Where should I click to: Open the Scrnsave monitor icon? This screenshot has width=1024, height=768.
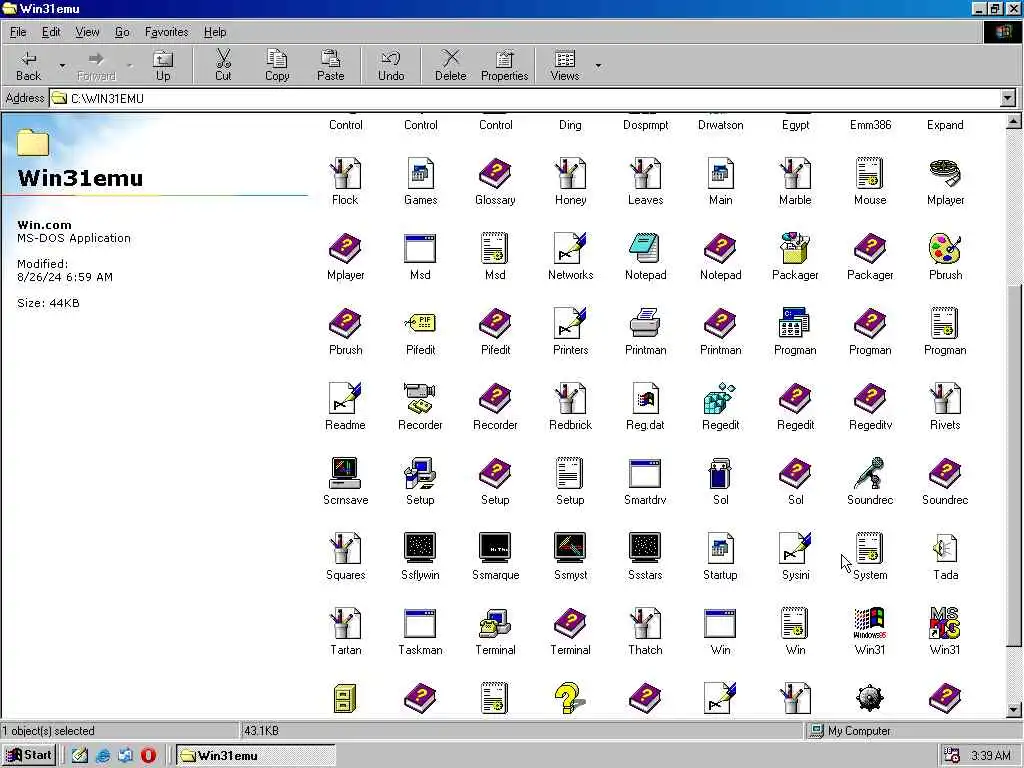click(345, 474)
